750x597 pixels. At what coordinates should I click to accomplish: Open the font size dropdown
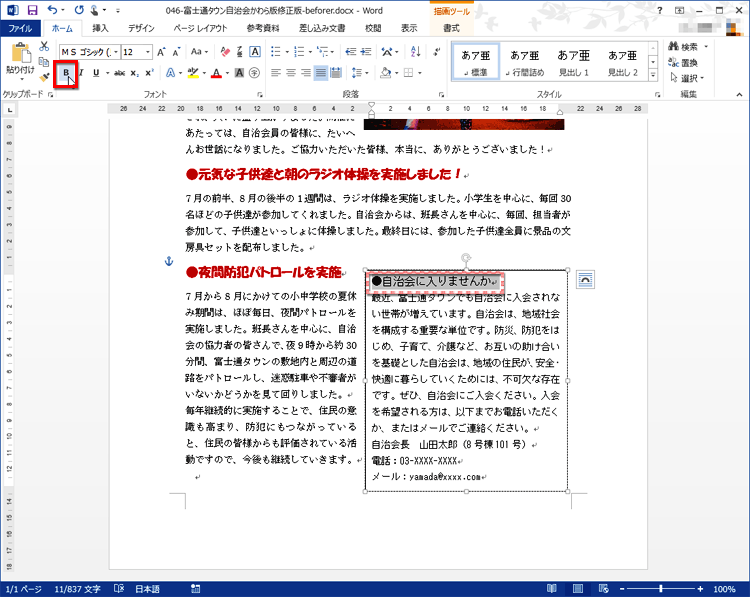click(x=148, y=52)
